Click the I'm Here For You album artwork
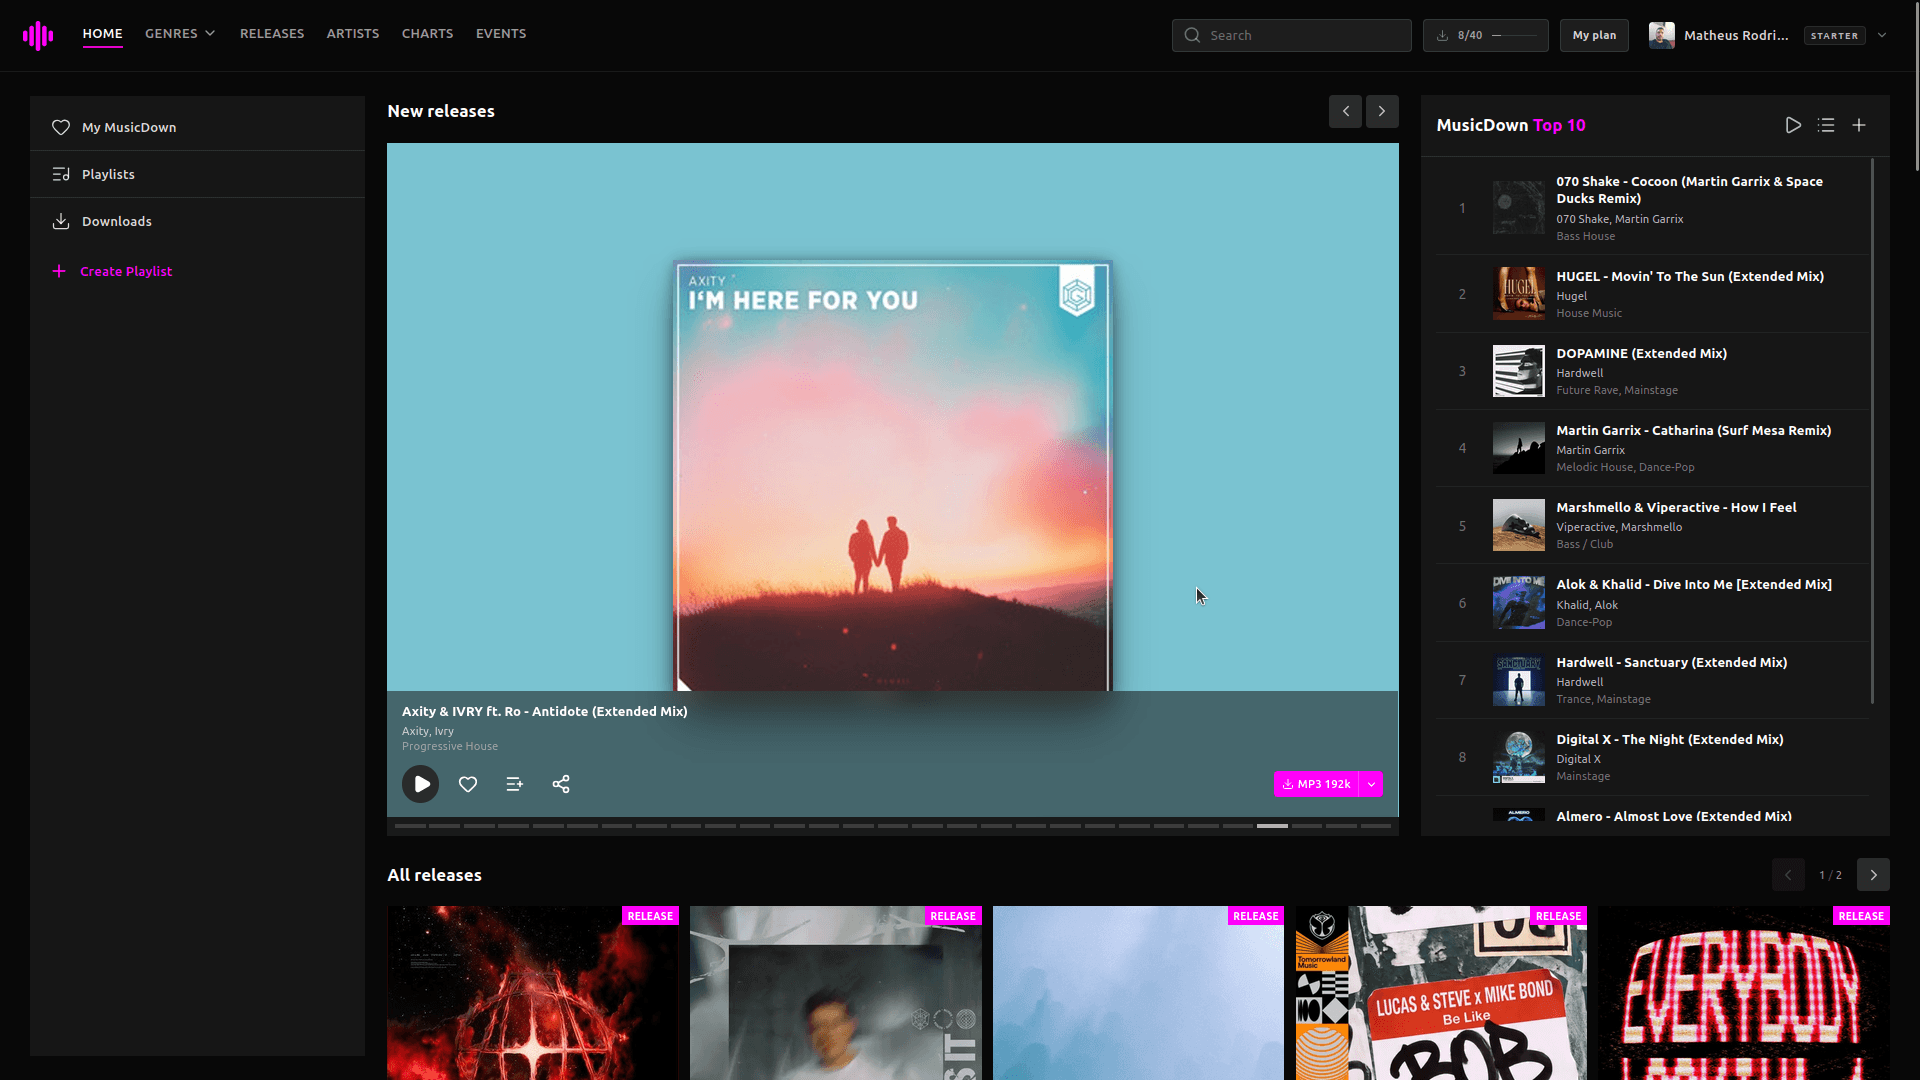The height and width of the screenshot is (1080, 1920). pos(893,476)
